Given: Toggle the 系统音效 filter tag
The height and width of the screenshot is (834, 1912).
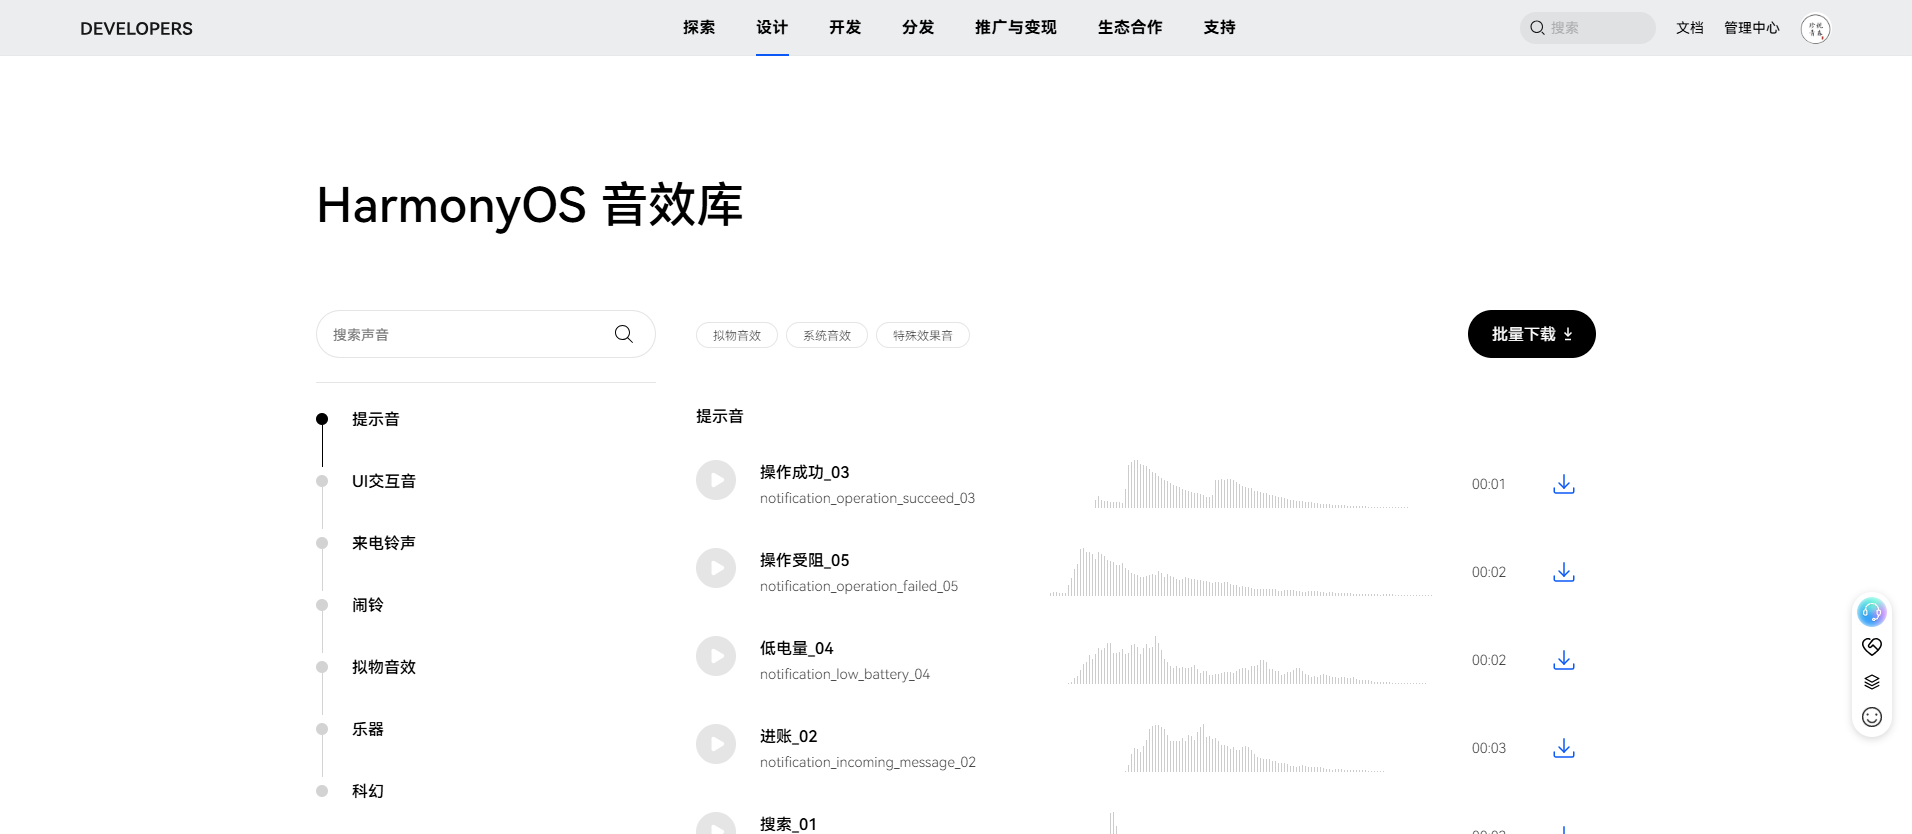Looking at the screenshot, I should click(827, 335).
